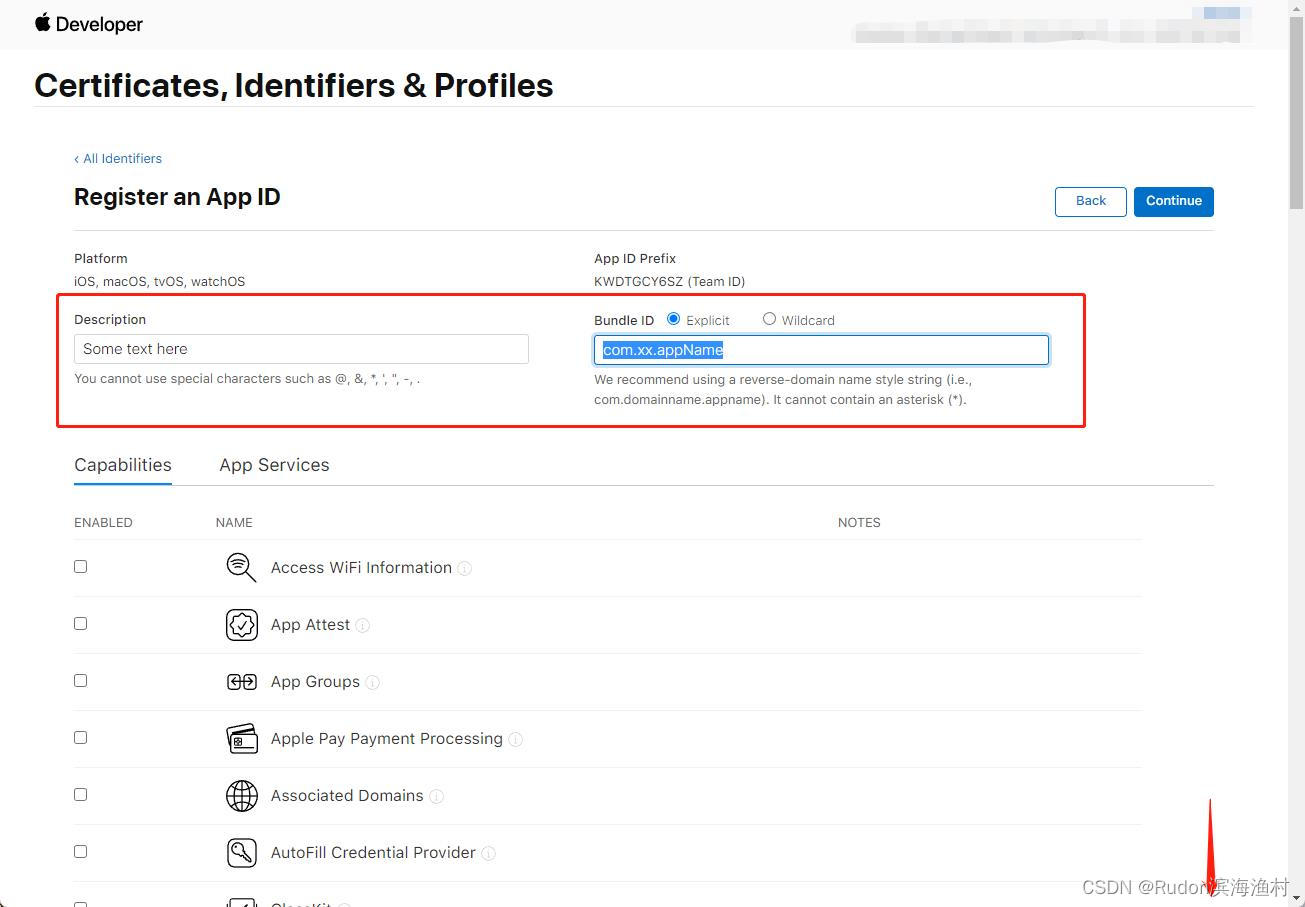Open info tooltip for Access WiFi Information
Image resolution: width=1305 pixels, height=907 pixels.
465,568
